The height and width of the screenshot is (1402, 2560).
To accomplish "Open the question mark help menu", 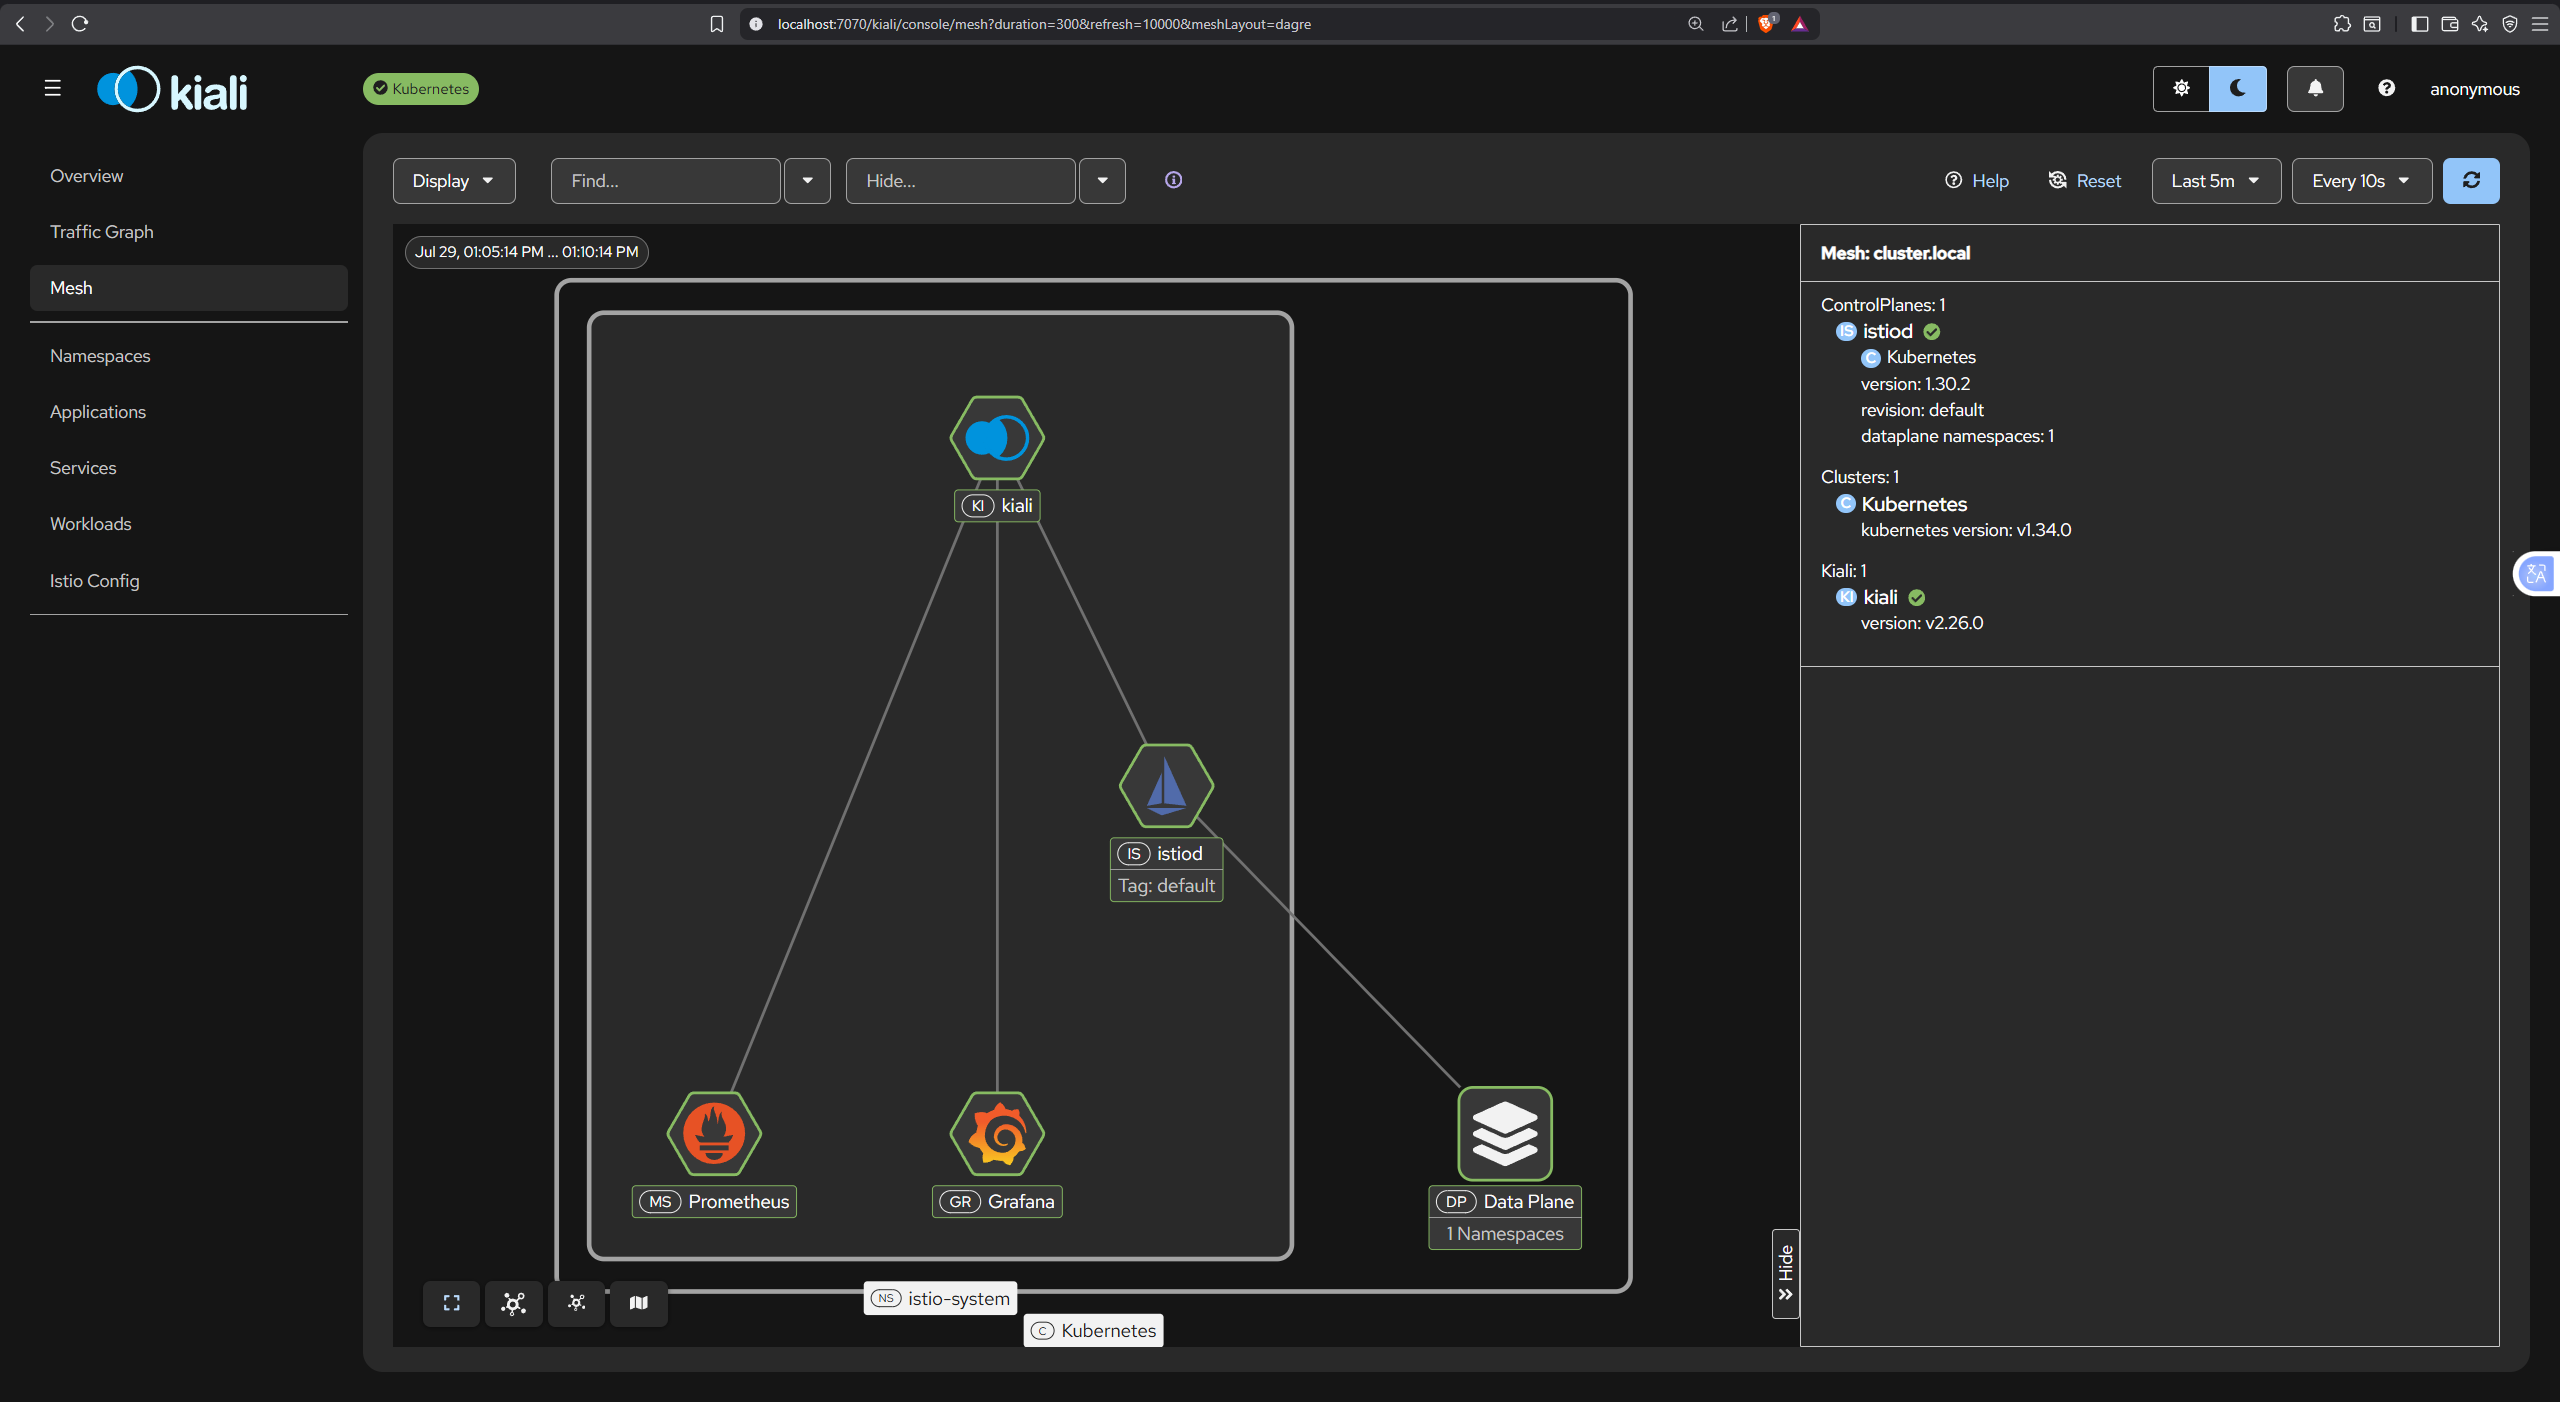I will [x=2386, y=89].
